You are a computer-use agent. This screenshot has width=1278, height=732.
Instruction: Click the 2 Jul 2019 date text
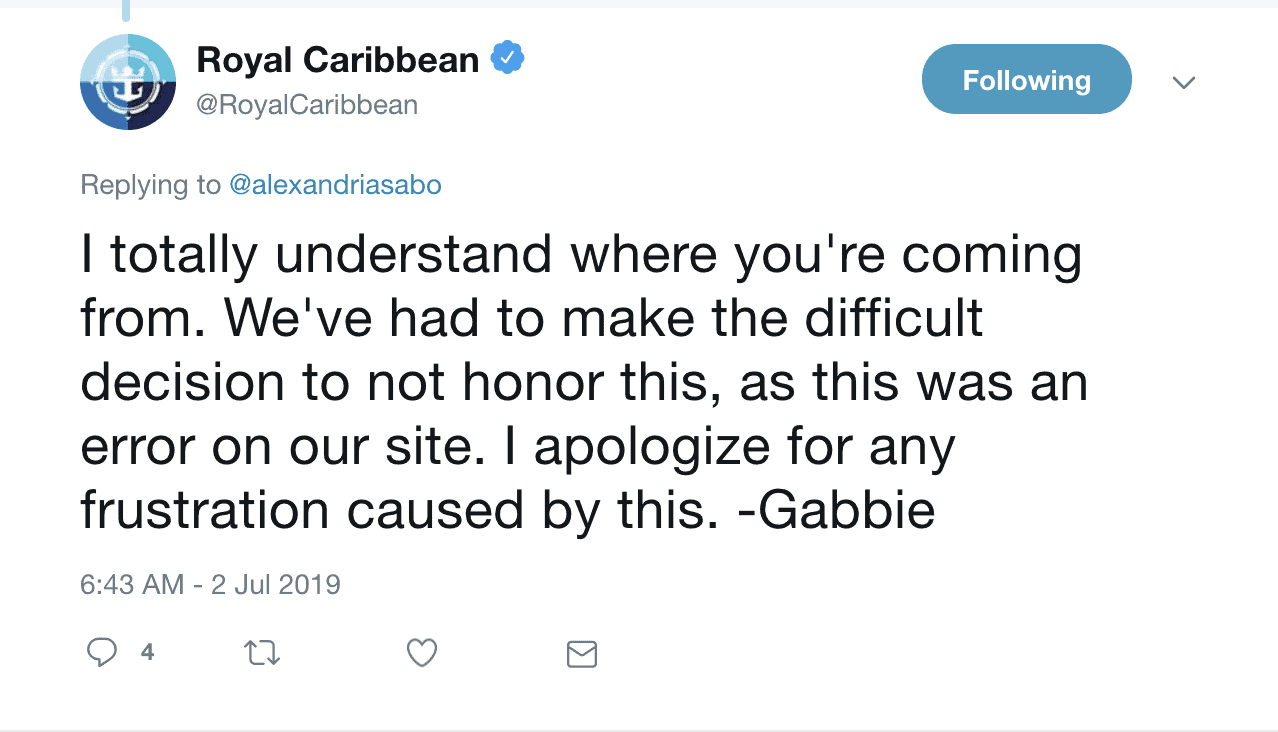(276, 584)
